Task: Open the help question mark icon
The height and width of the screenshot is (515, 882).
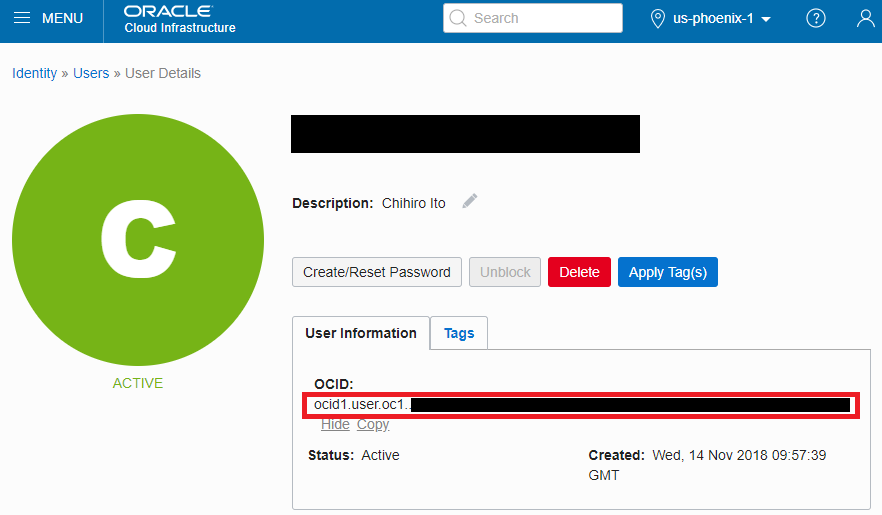Action: (816, 19)
